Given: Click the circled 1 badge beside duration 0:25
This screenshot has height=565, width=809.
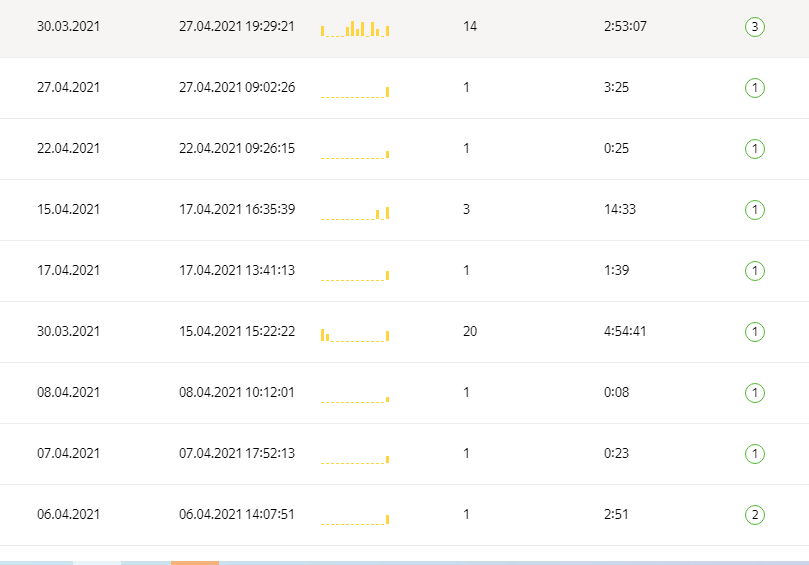Looking at the screenshot, I should coord(755,149).
